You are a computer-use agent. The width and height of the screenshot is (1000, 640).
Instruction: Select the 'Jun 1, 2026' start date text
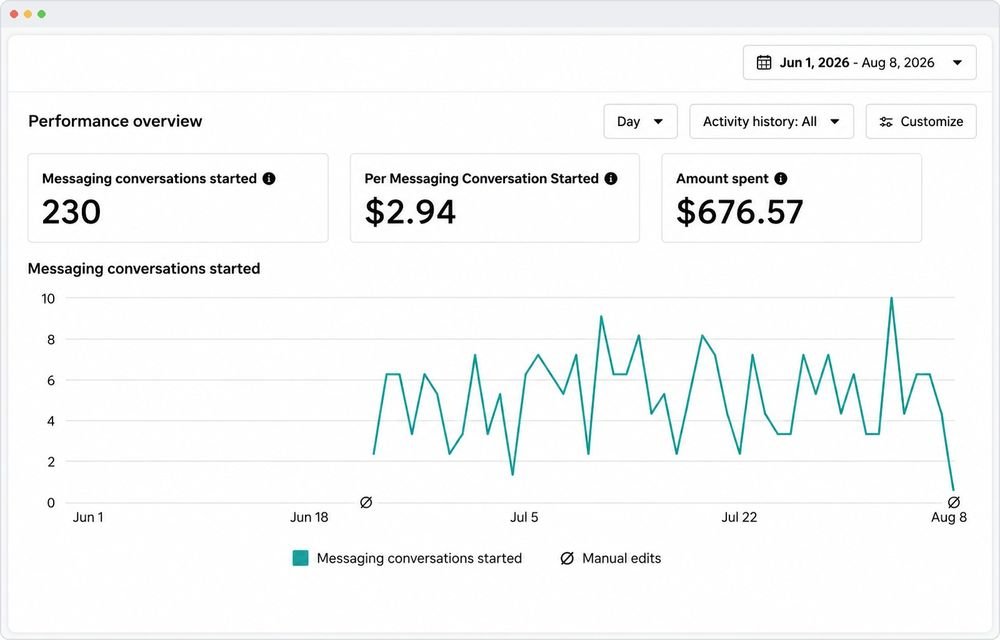click(814, 62)
